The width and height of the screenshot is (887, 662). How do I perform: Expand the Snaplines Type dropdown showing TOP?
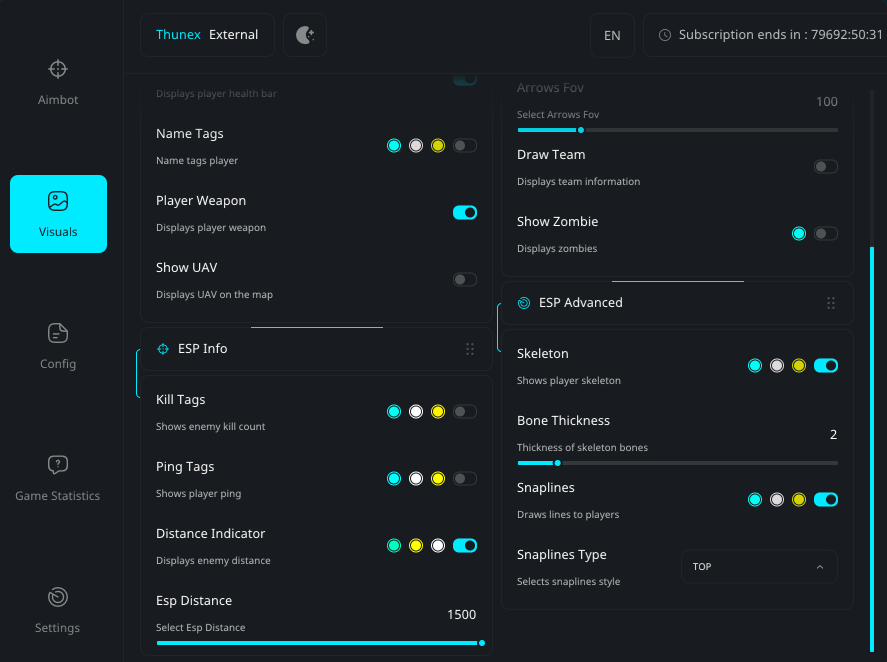click(759, 567)
